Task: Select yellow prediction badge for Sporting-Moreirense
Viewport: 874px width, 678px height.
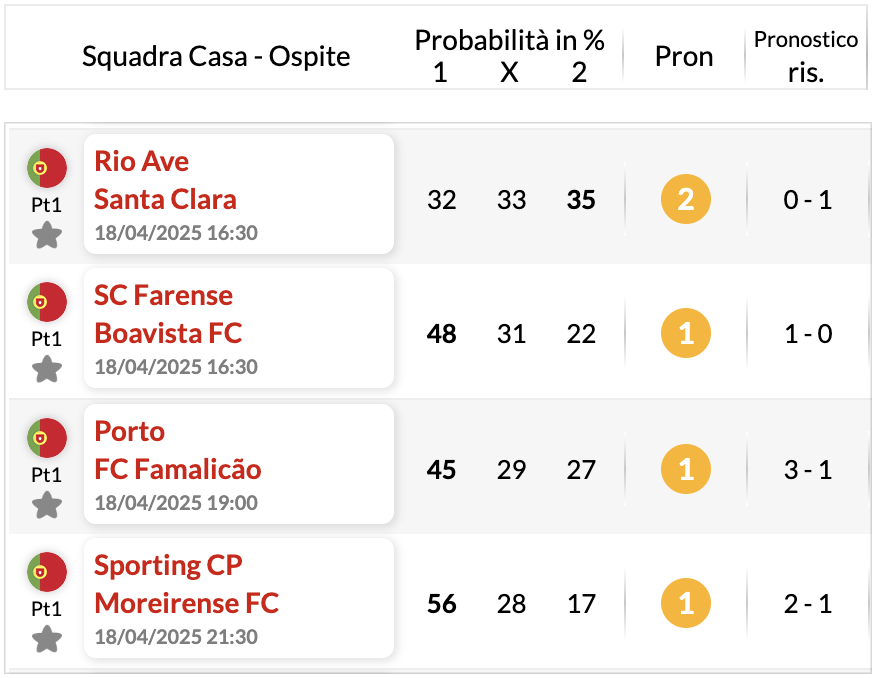Action: pyautogui.click(x=686, y=603)
